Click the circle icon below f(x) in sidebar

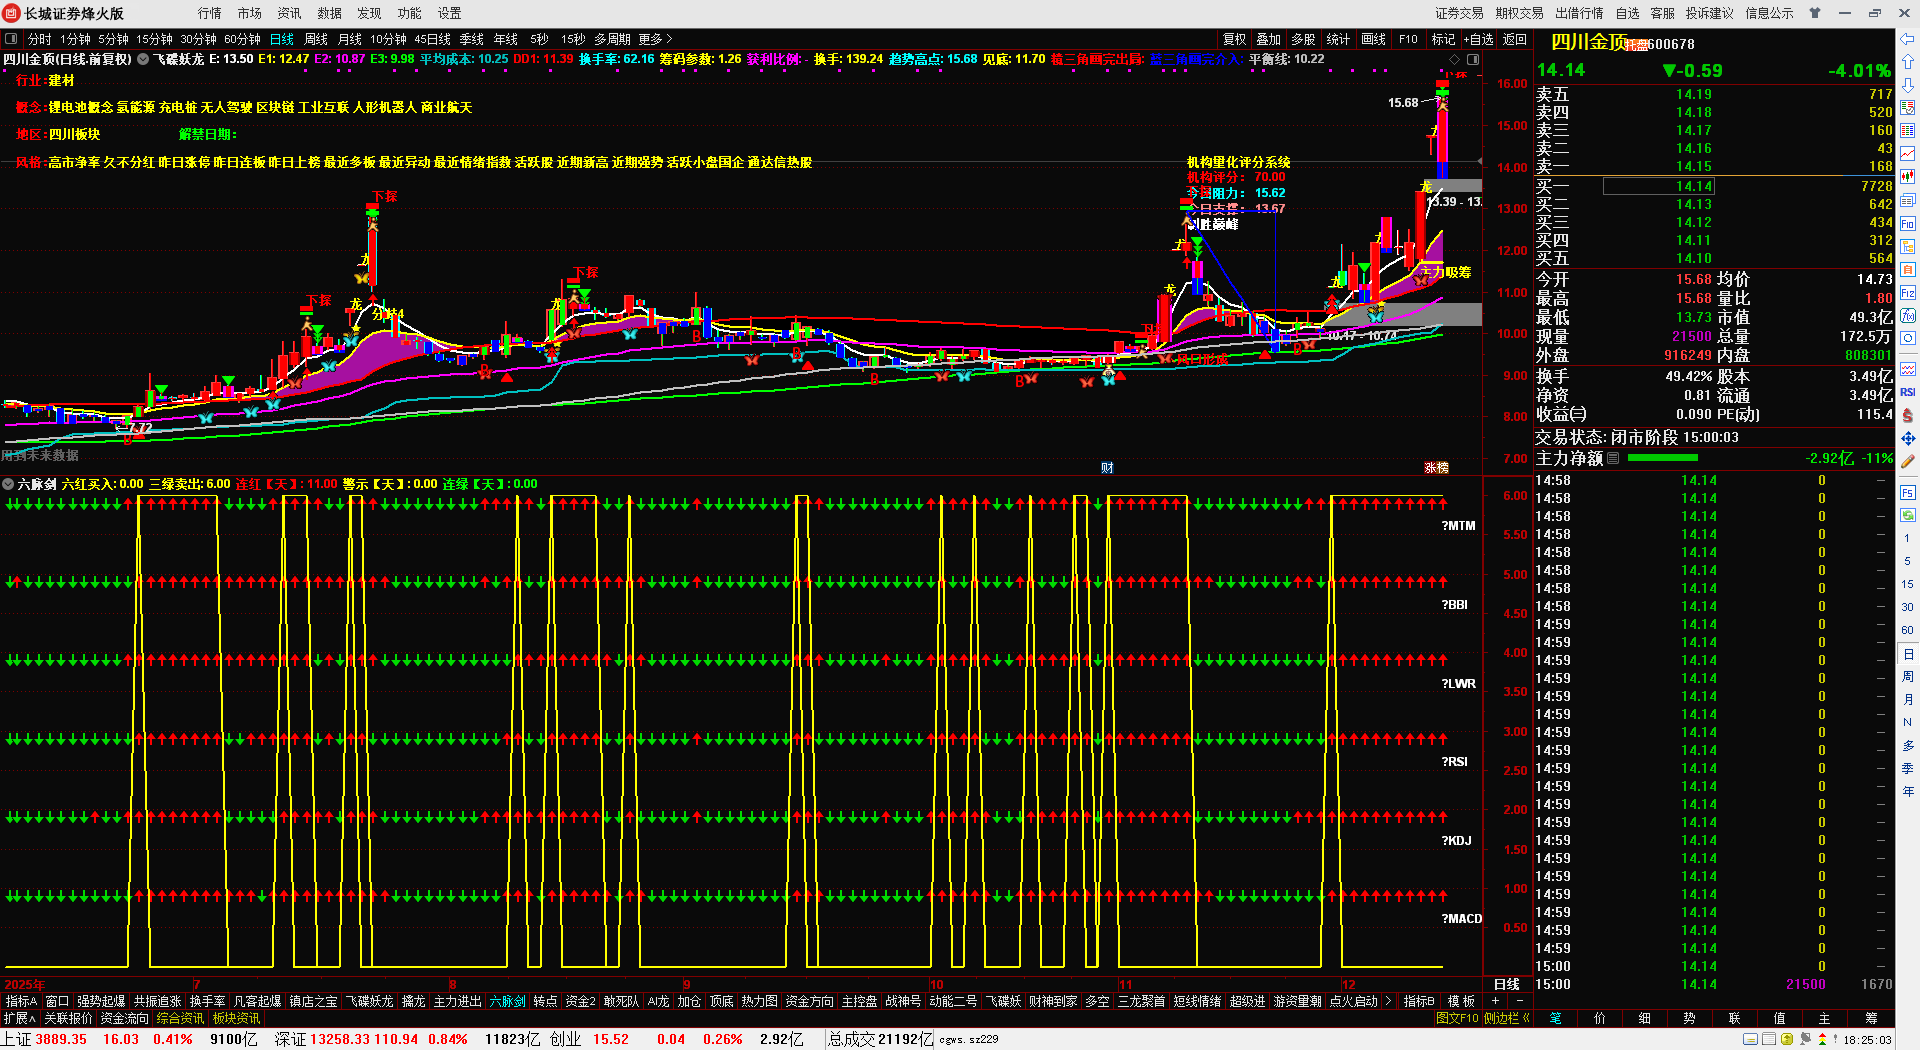[1908, 339]
